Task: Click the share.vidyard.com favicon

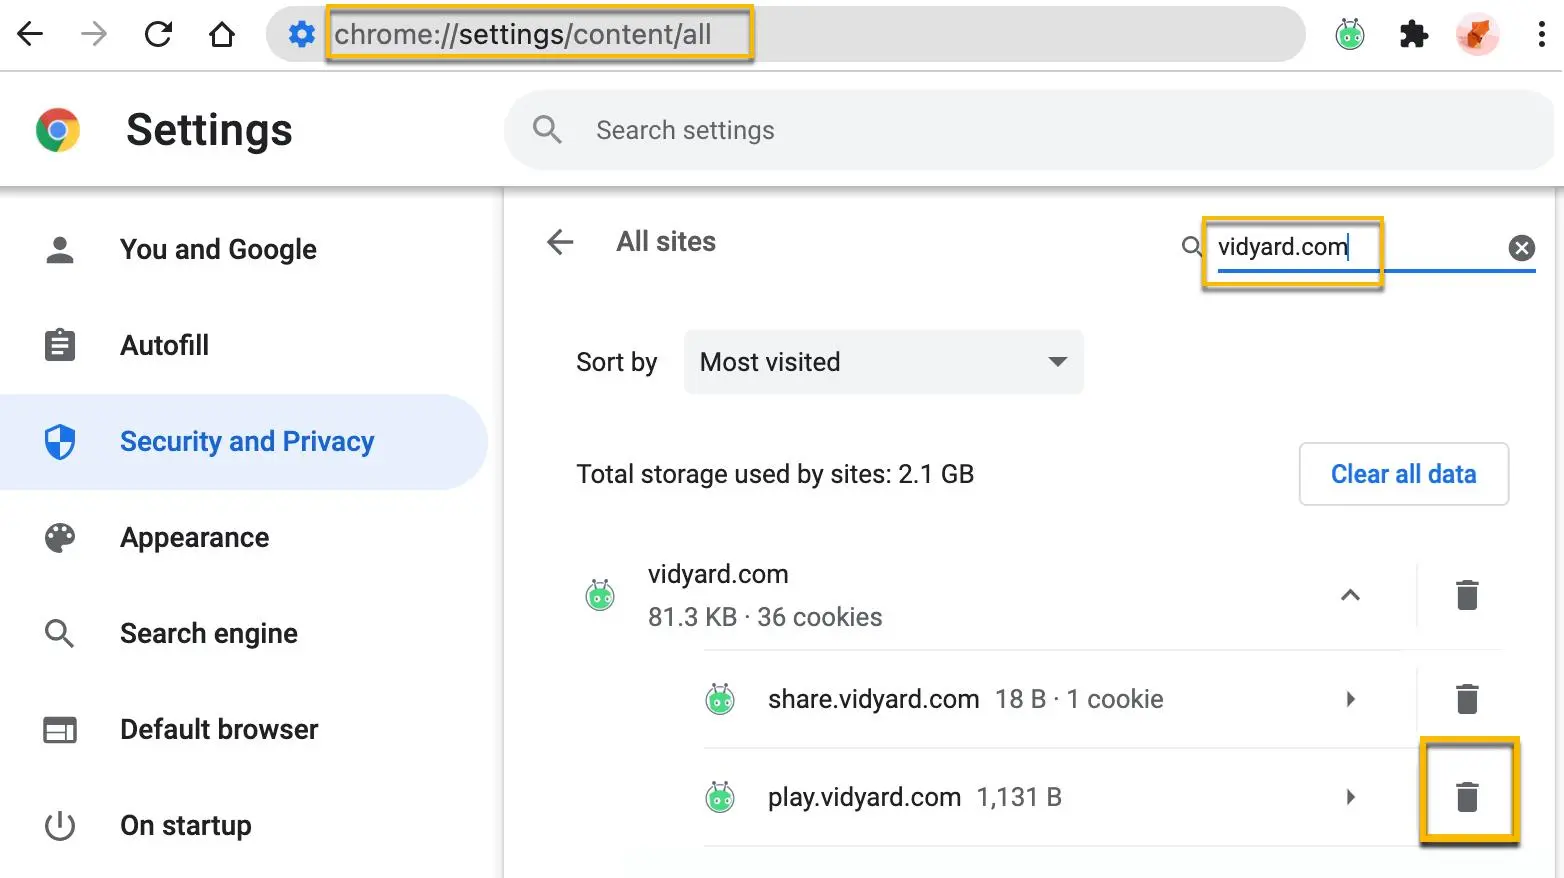Action: (720, 699)
